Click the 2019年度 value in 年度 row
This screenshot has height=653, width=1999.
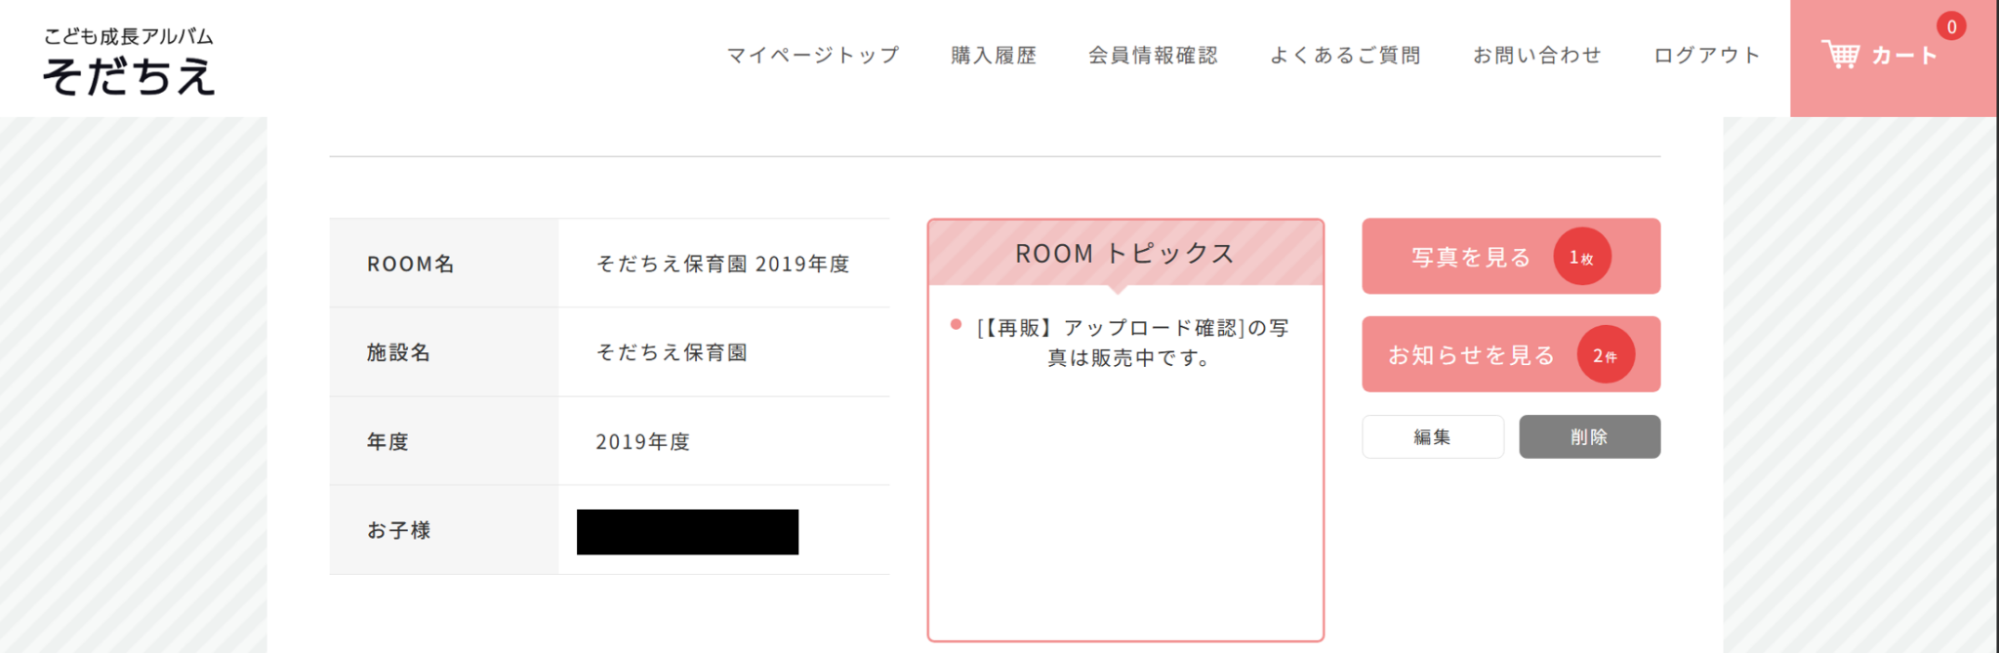(642, 442)
